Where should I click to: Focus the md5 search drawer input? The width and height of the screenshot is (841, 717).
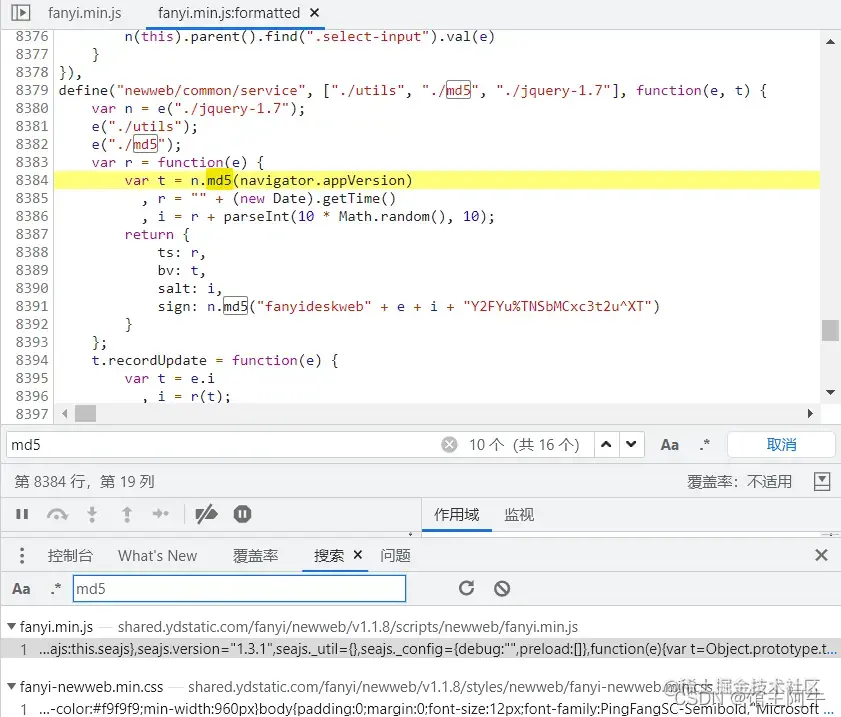239,589
